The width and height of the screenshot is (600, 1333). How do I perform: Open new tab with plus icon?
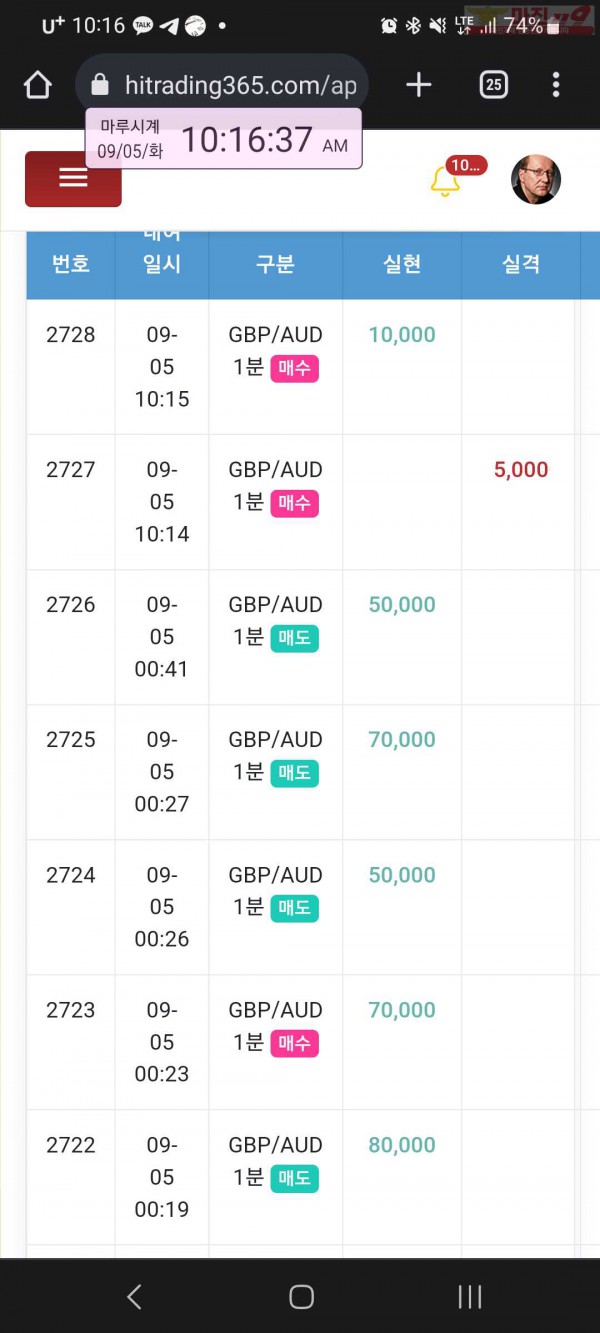click(x=419, y=85)
